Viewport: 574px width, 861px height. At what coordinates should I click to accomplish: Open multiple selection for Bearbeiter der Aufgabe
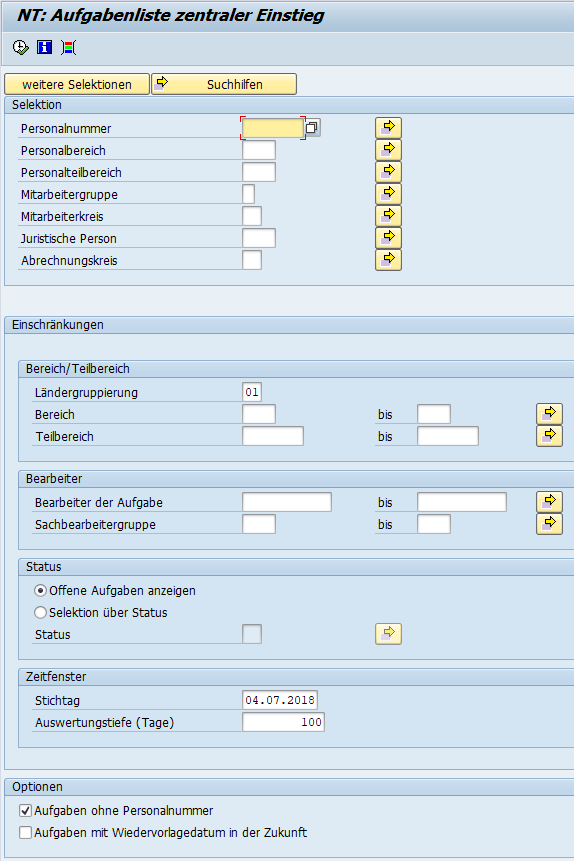549,502
